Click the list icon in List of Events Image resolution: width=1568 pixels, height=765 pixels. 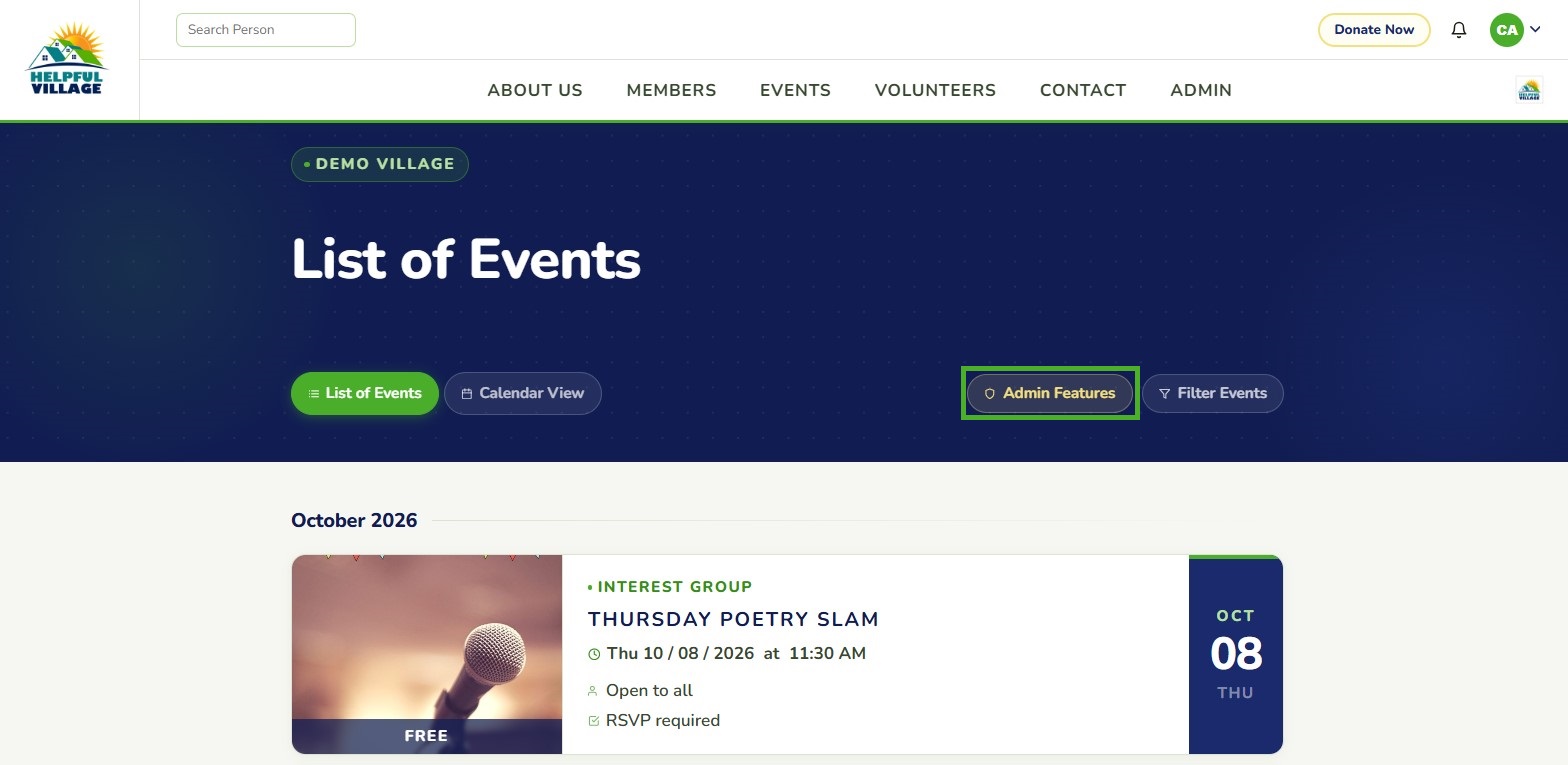pos(314,394)
